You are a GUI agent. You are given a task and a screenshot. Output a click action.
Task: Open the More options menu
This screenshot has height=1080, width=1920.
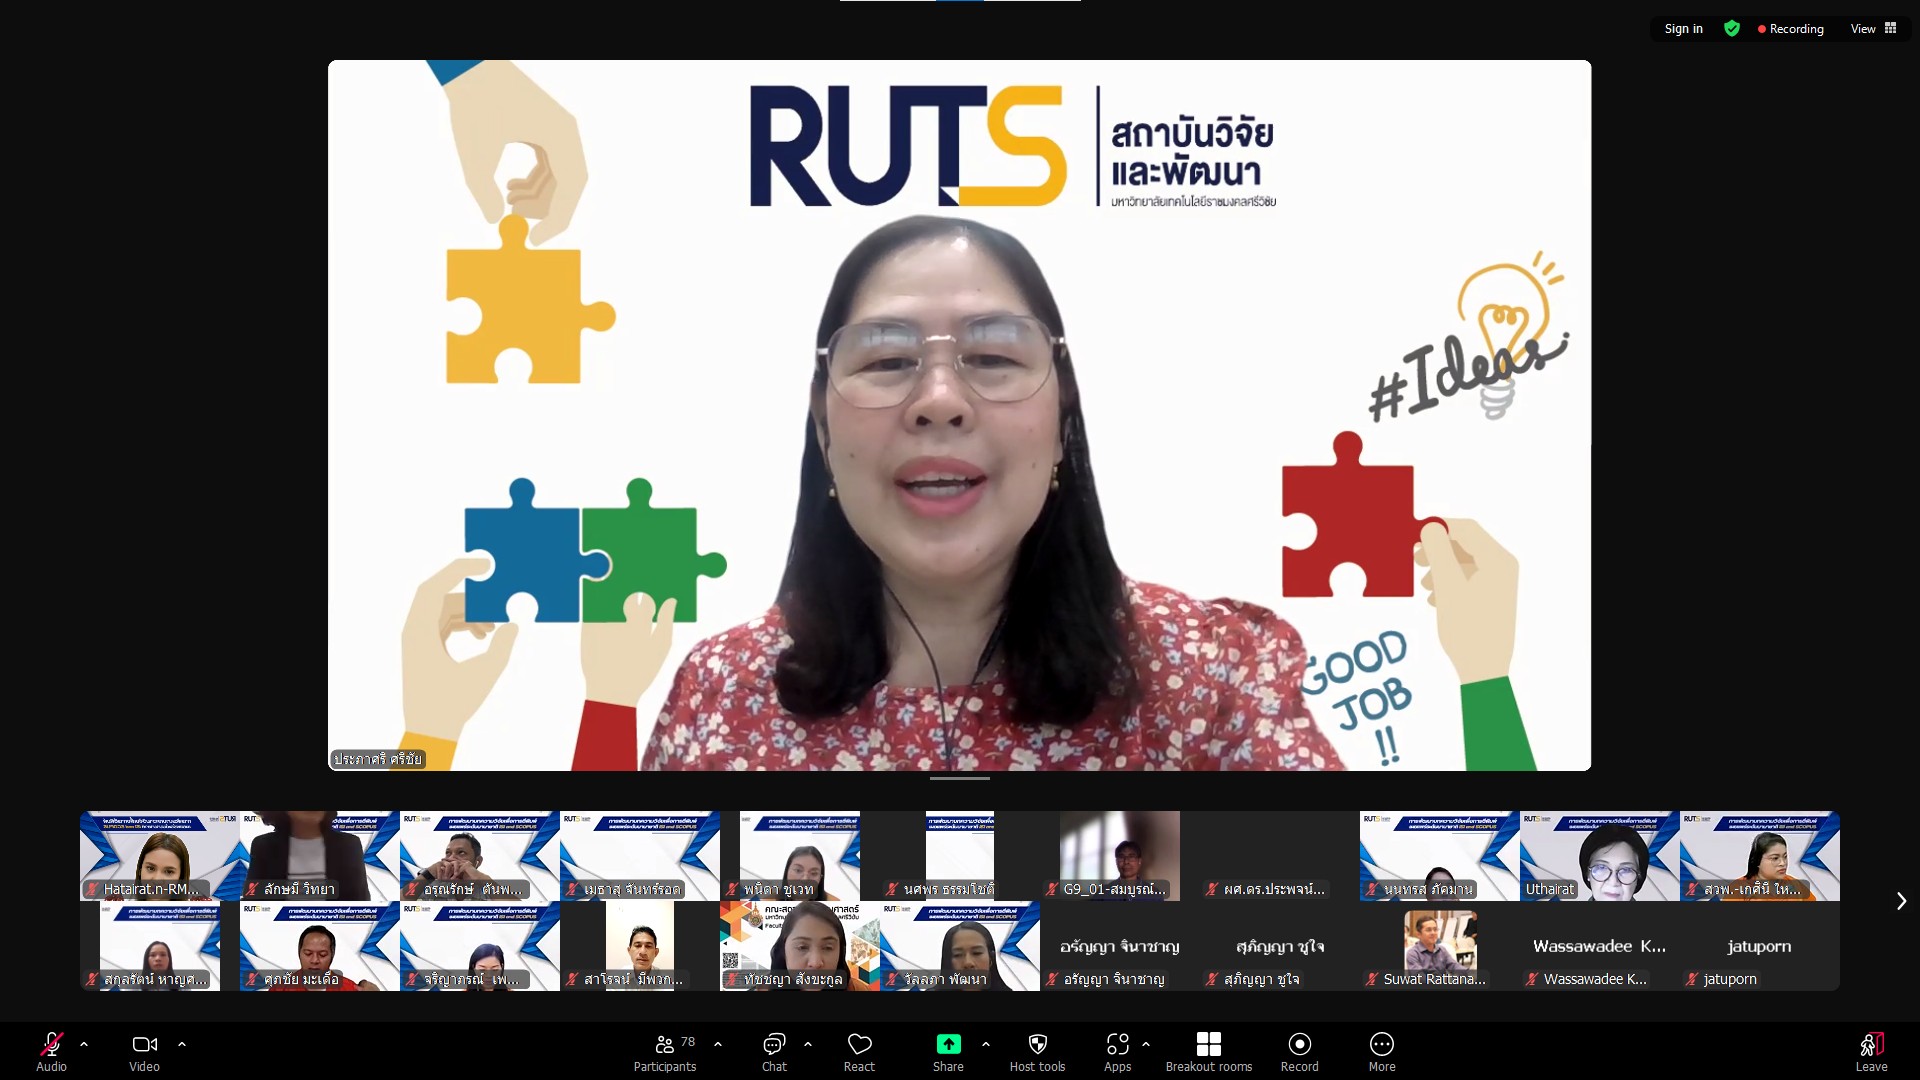[x=1381, y=1052]
